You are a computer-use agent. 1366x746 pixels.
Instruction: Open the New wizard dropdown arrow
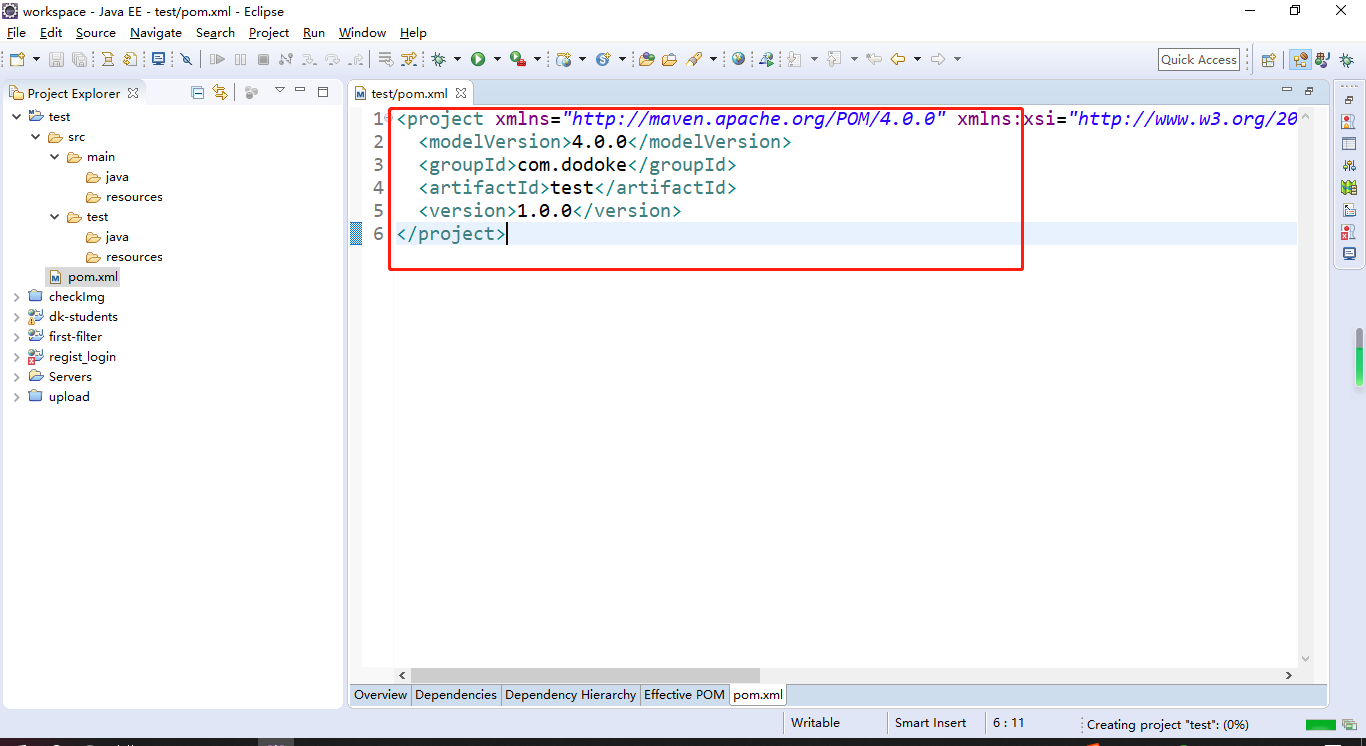[36, 59]
